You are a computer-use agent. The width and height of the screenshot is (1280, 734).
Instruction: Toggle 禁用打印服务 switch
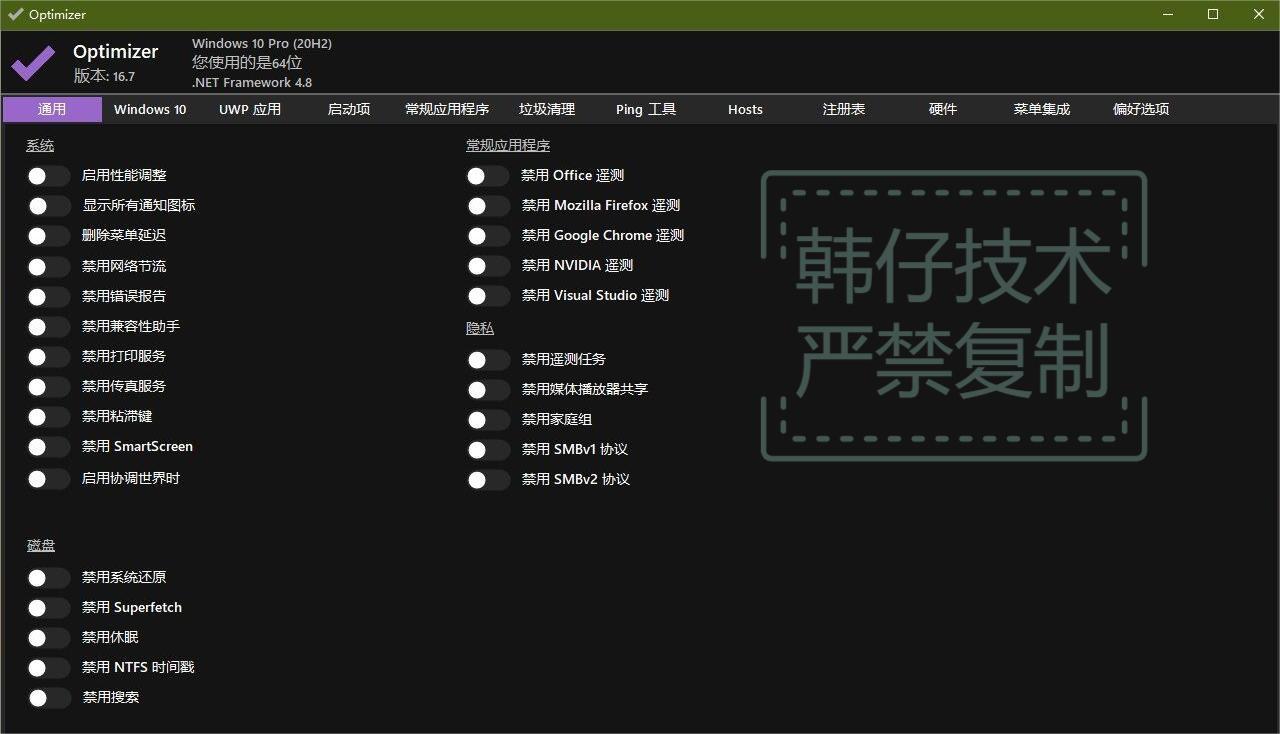tap(49, 357)
